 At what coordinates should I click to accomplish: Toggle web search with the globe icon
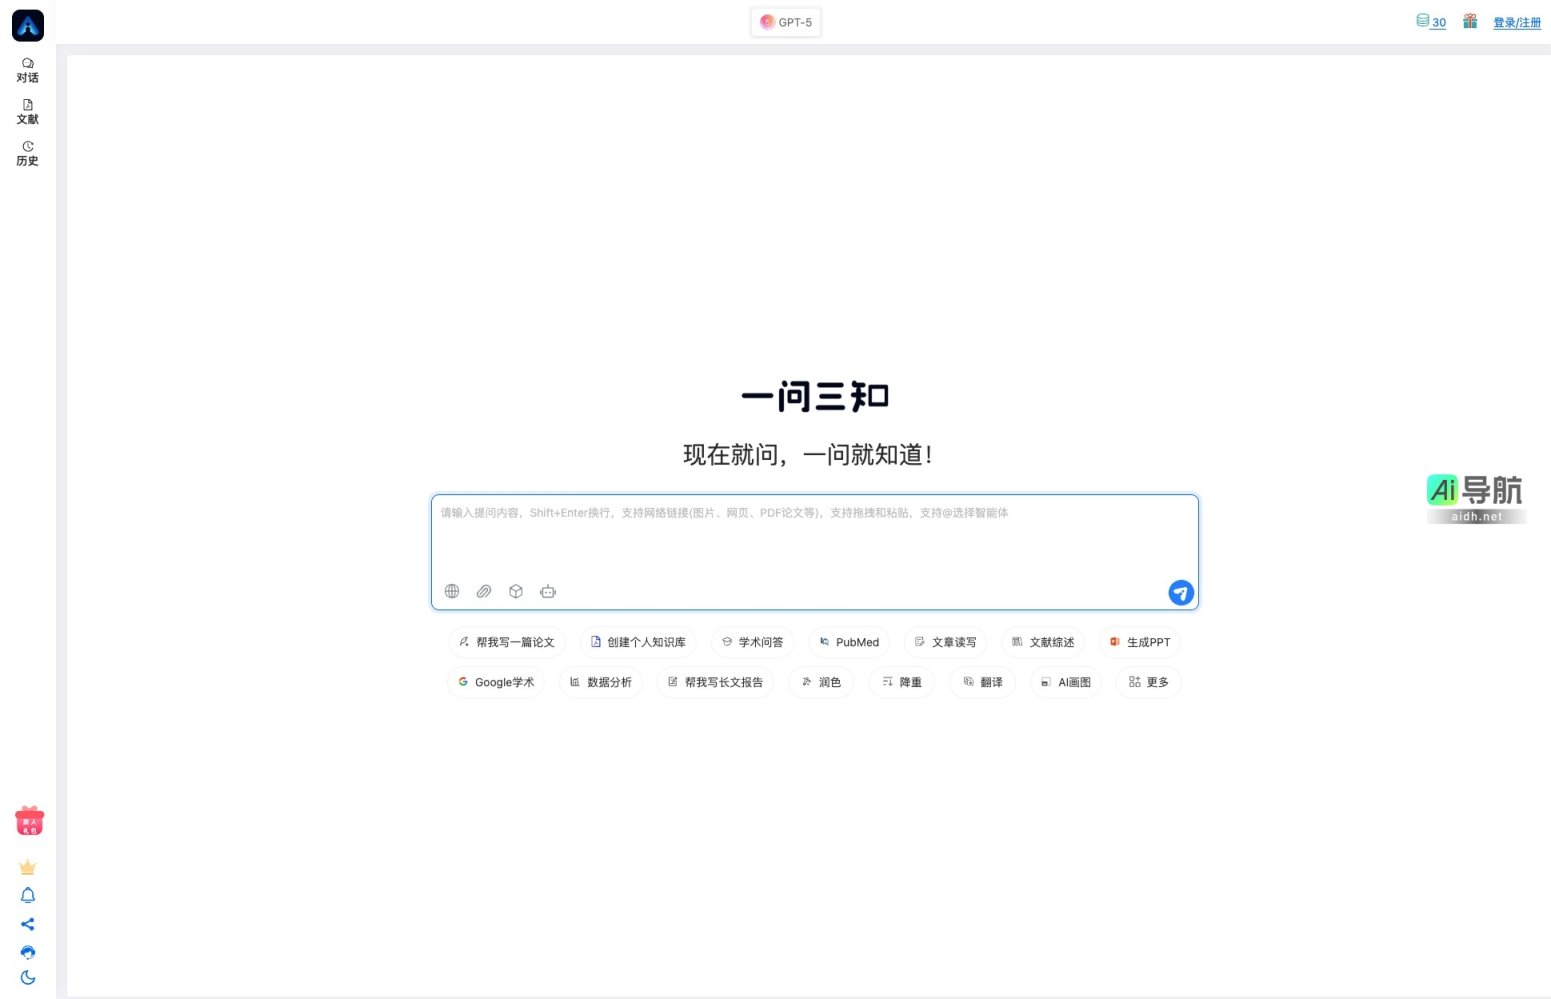(452, 591)
